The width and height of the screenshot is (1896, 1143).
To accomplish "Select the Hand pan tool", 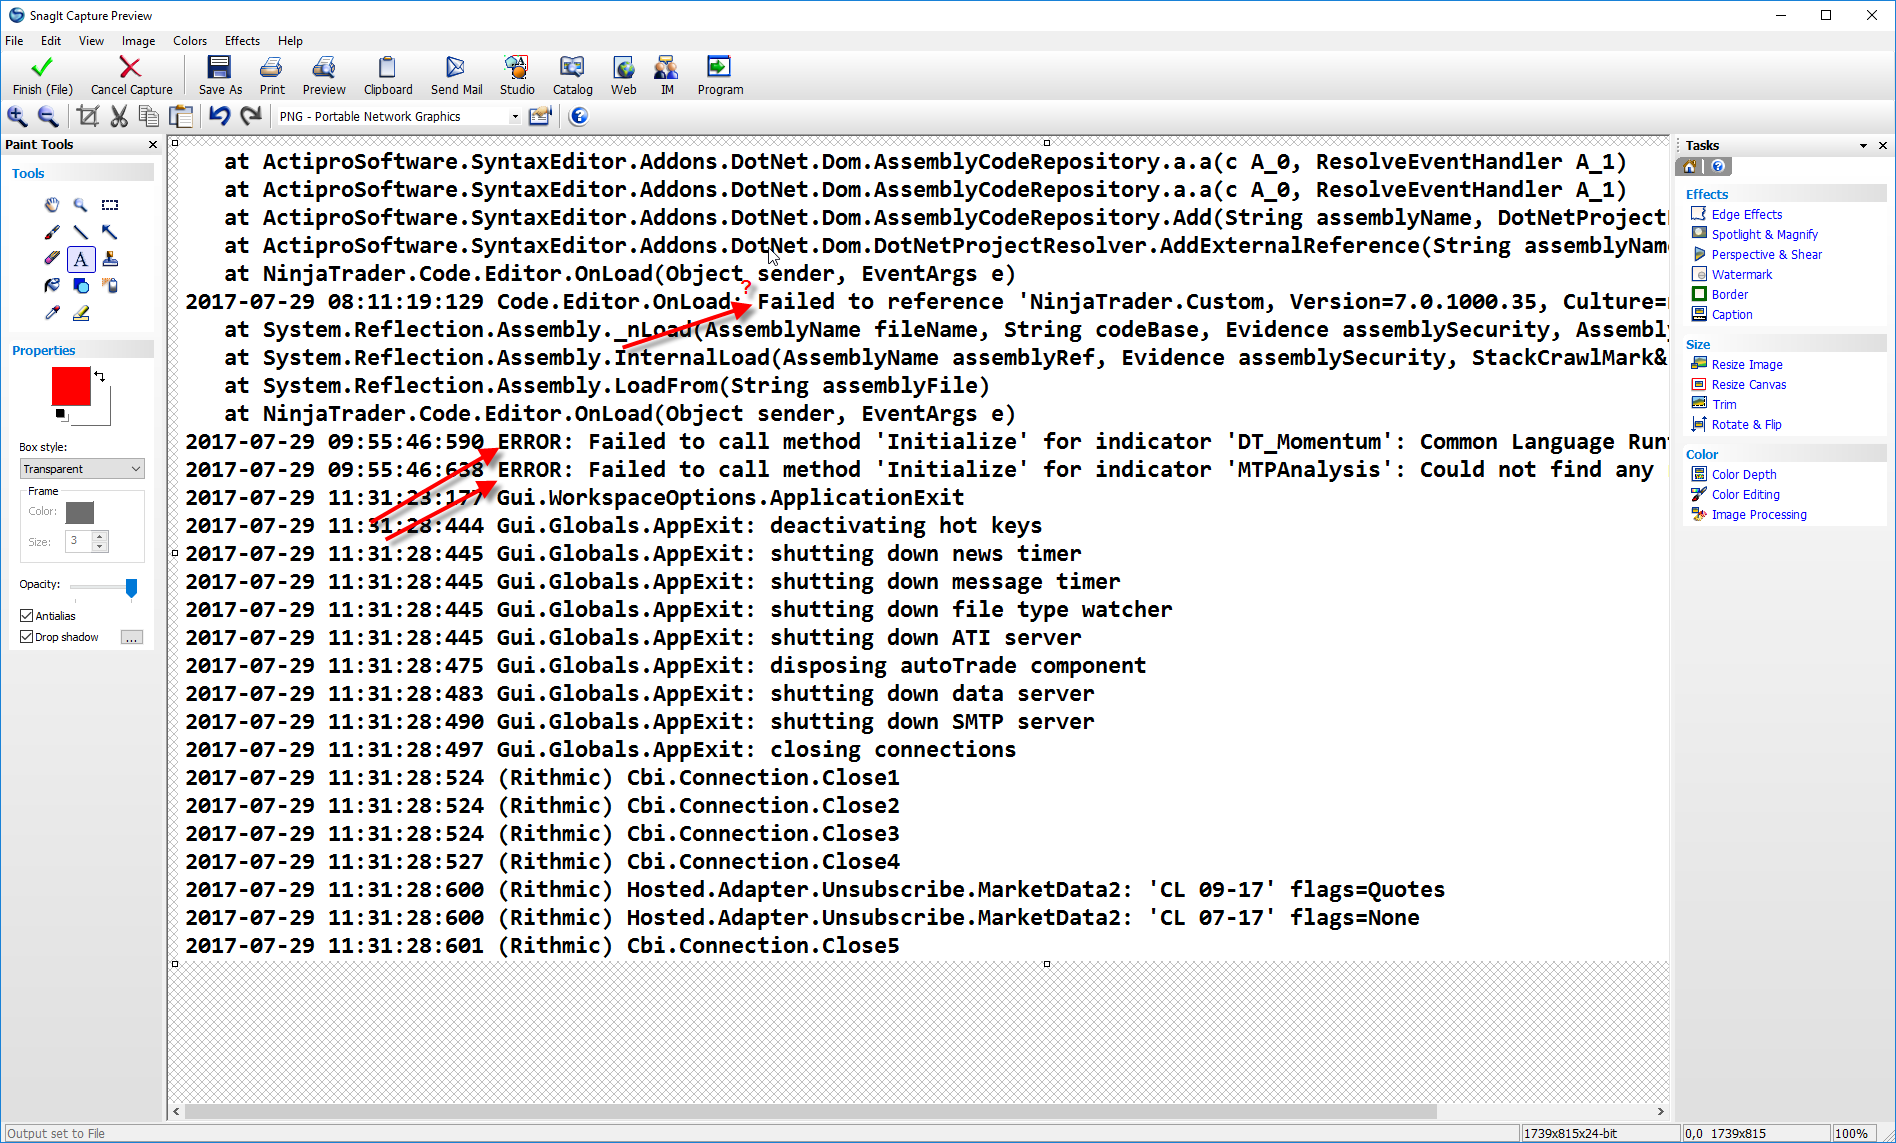I will click(52, 205).
